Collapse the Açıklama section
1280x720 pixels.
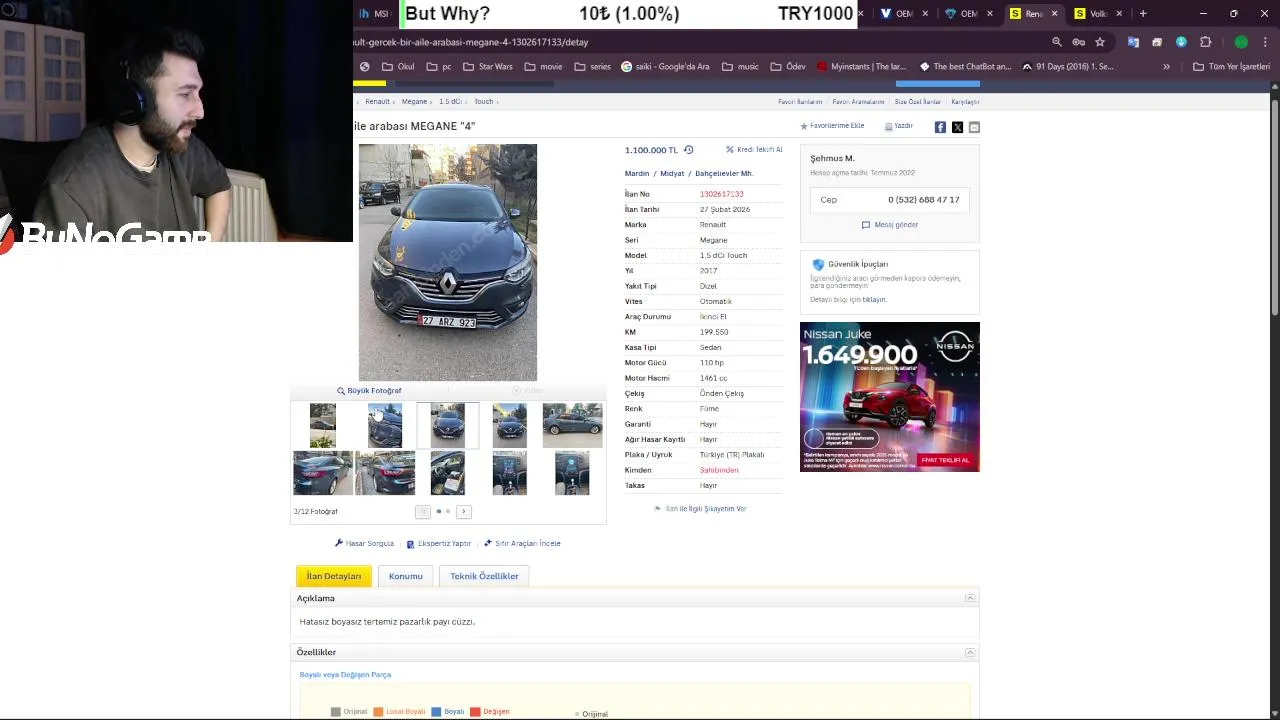click(x=969, y=598)
